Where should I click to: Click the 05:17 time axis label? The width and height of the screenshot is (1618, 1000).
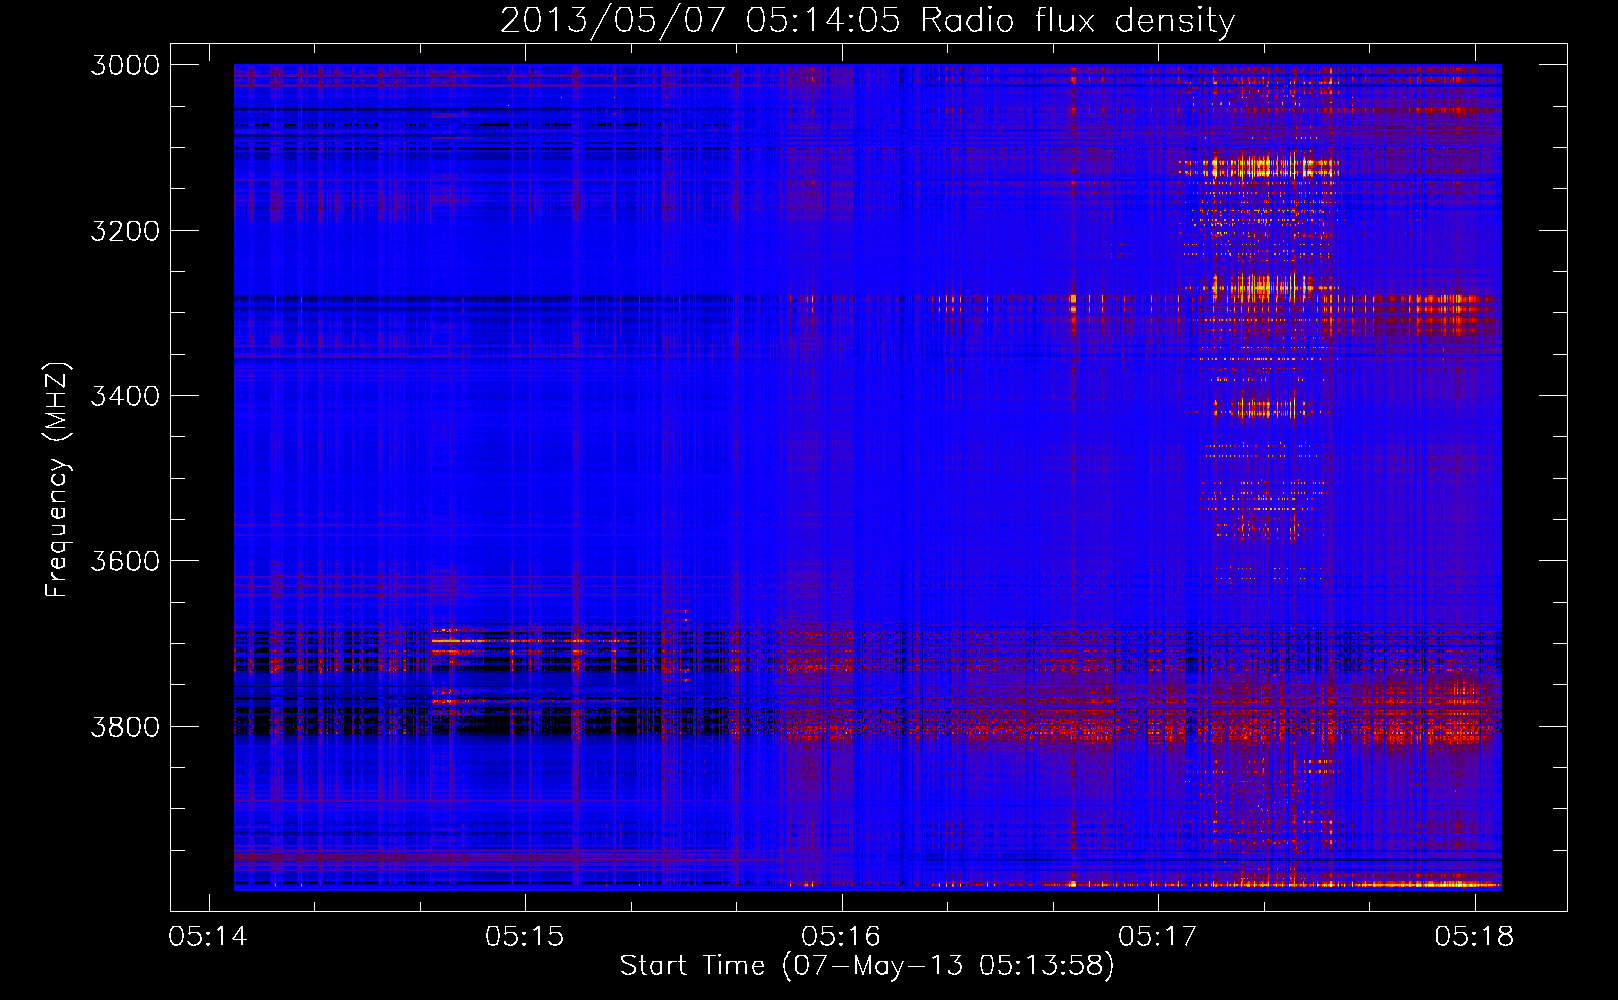1157,937
